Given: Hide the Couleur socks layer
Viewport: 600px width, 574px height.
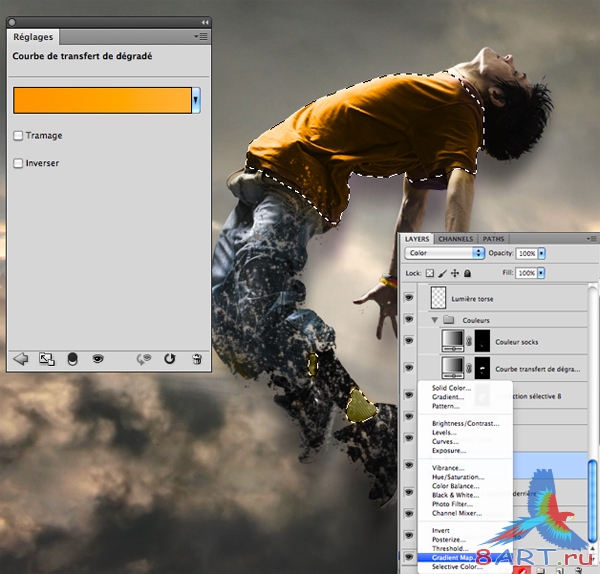Looking at the screenshot, I should [409, 341].
